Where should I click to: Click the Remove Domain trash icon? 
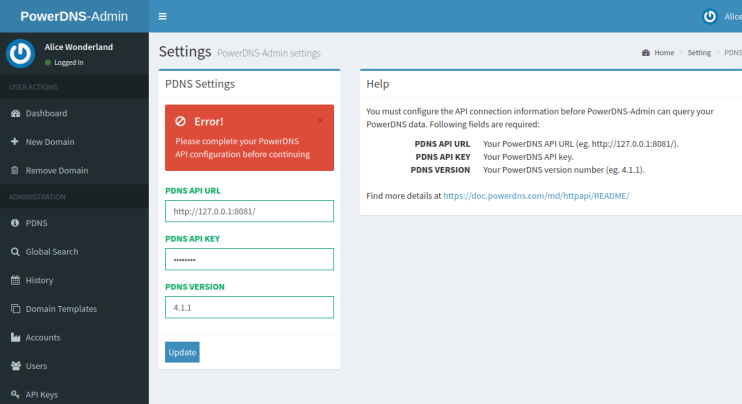coord(15,170)
